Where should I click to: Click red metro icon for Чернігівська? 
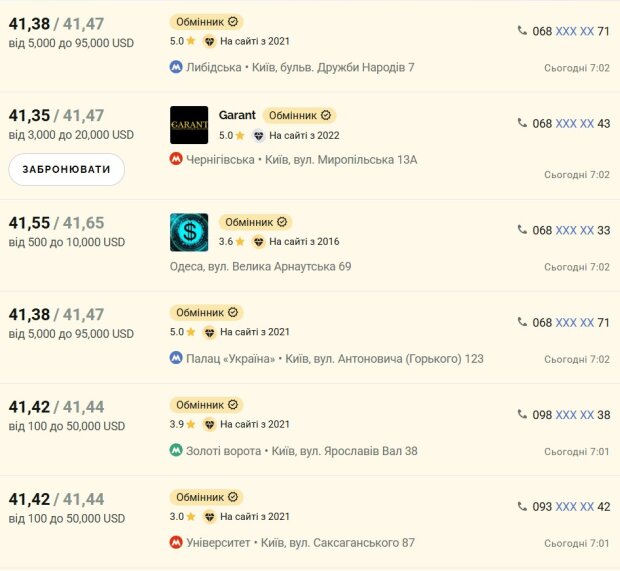(176, 159)
